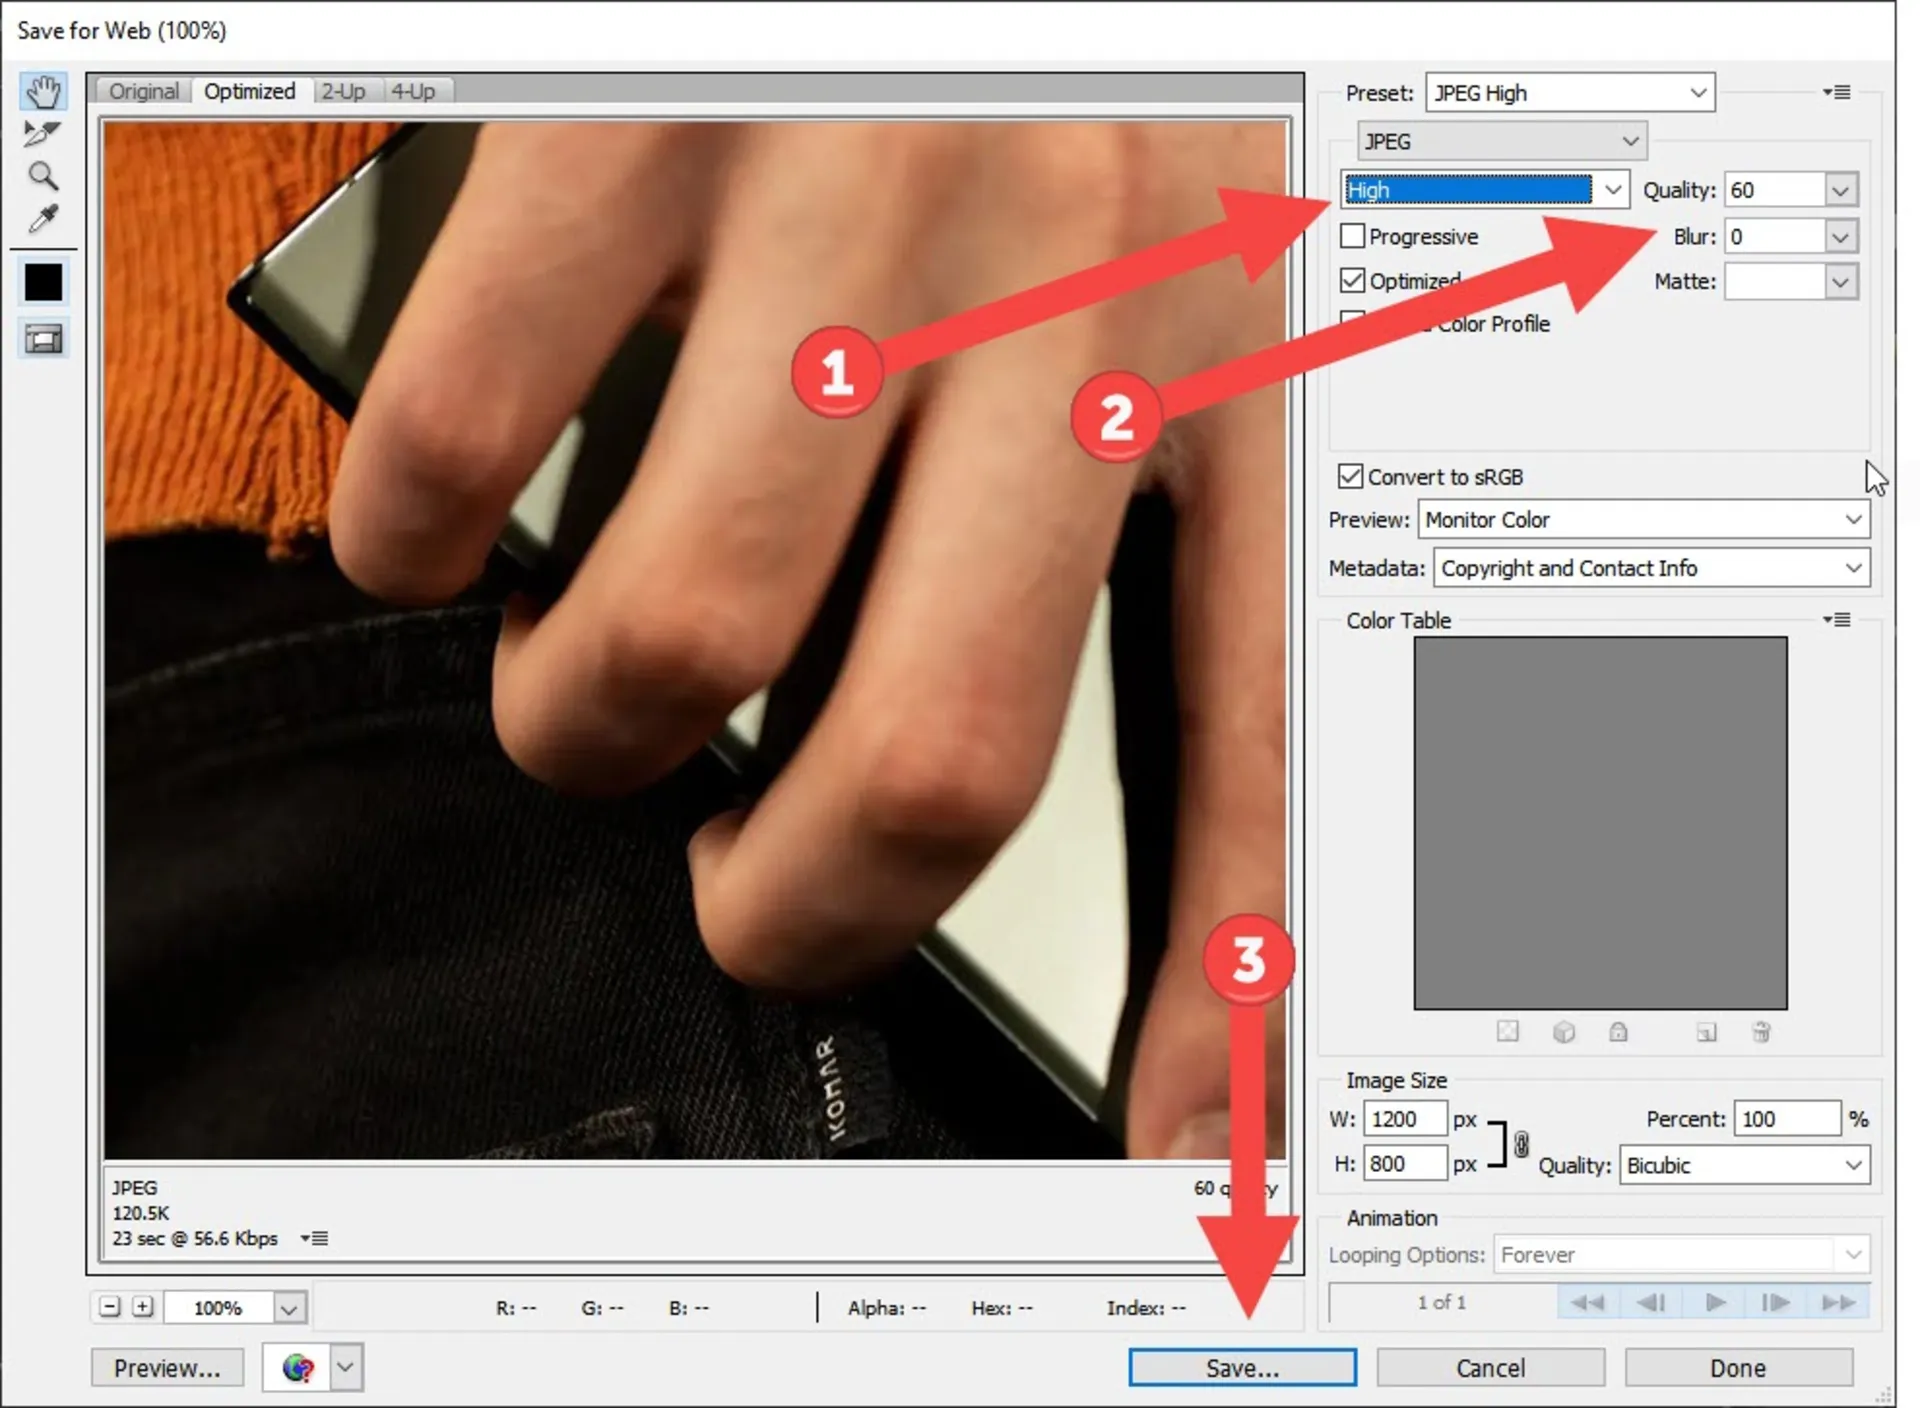The width and height of the screenshot is (1920, 1408).
Task: Click the Cancel button
Action: 1490,1367
